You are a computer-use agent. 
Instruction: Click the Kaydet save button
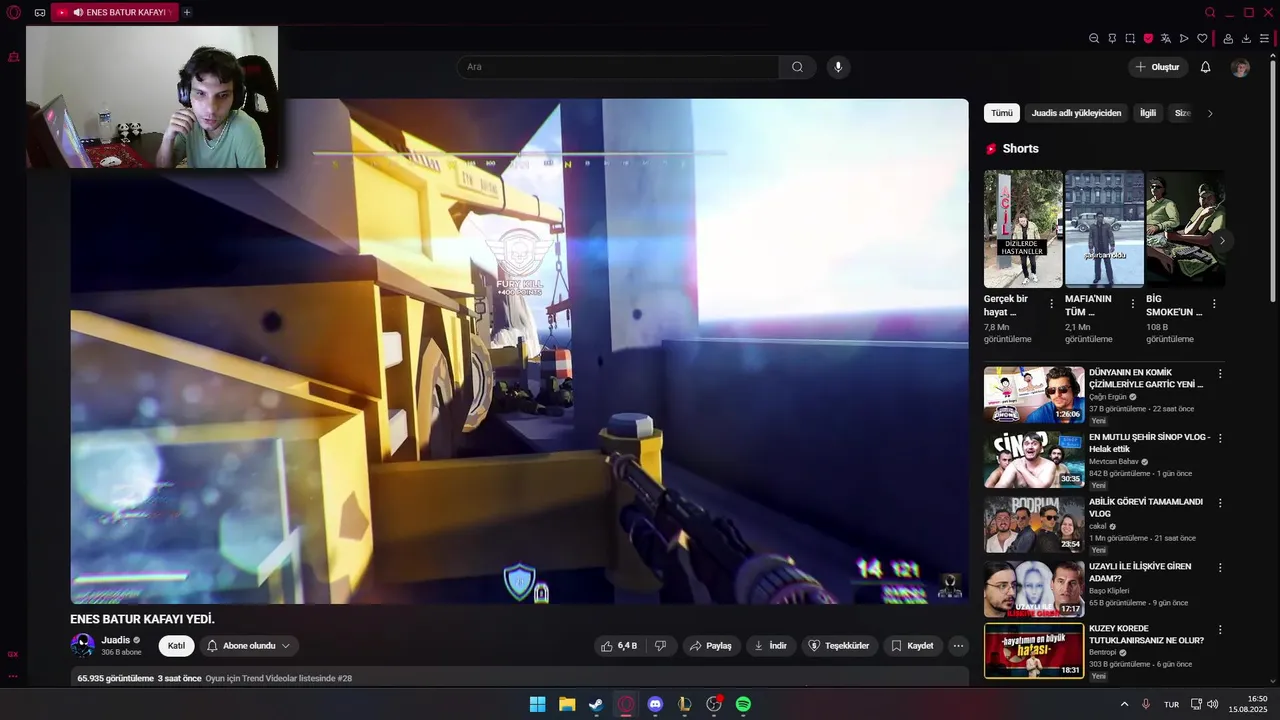tap(912, 646)
